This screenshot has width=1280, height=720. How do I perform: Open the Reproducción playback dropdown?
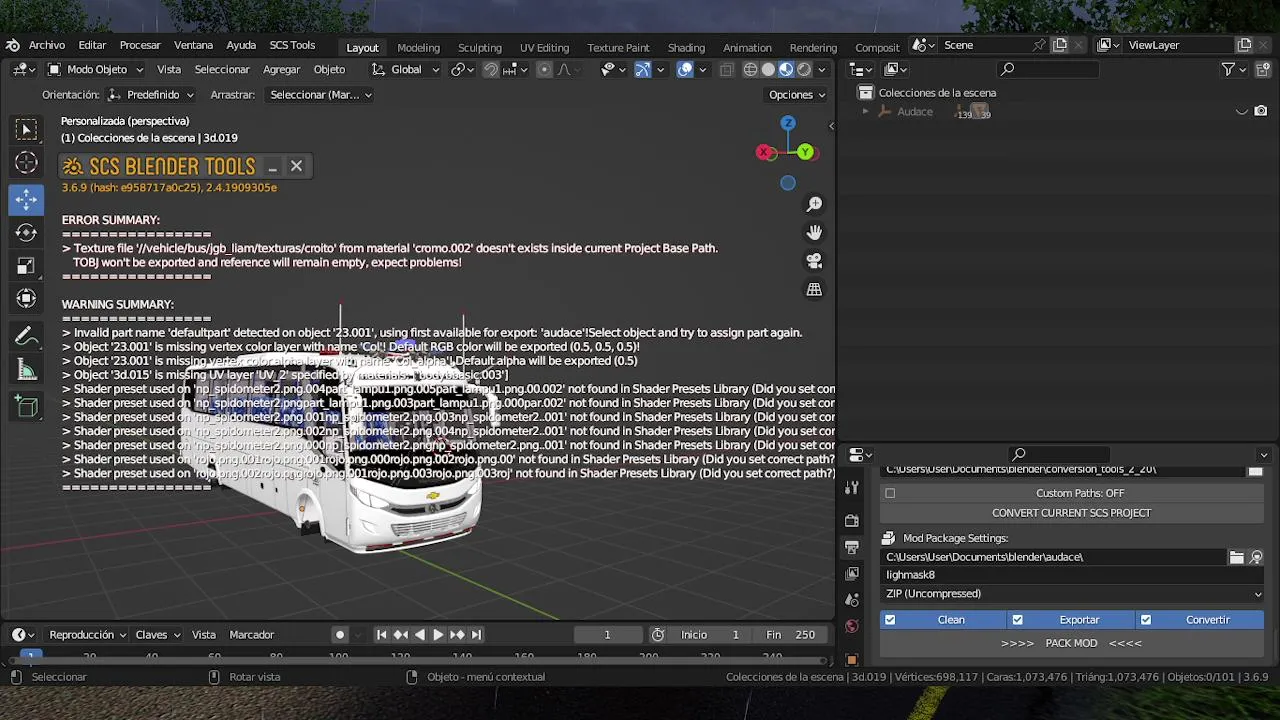pos(88,635)
